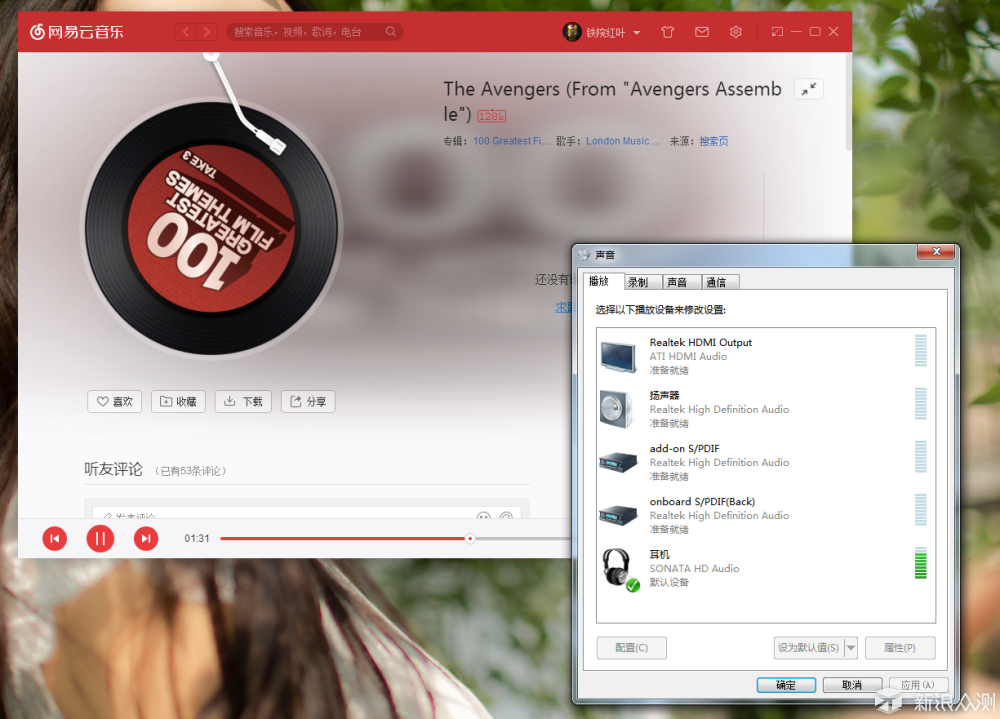Skip to the previous track
Screen dimensions: 1000x719
(x=54, y=539)
